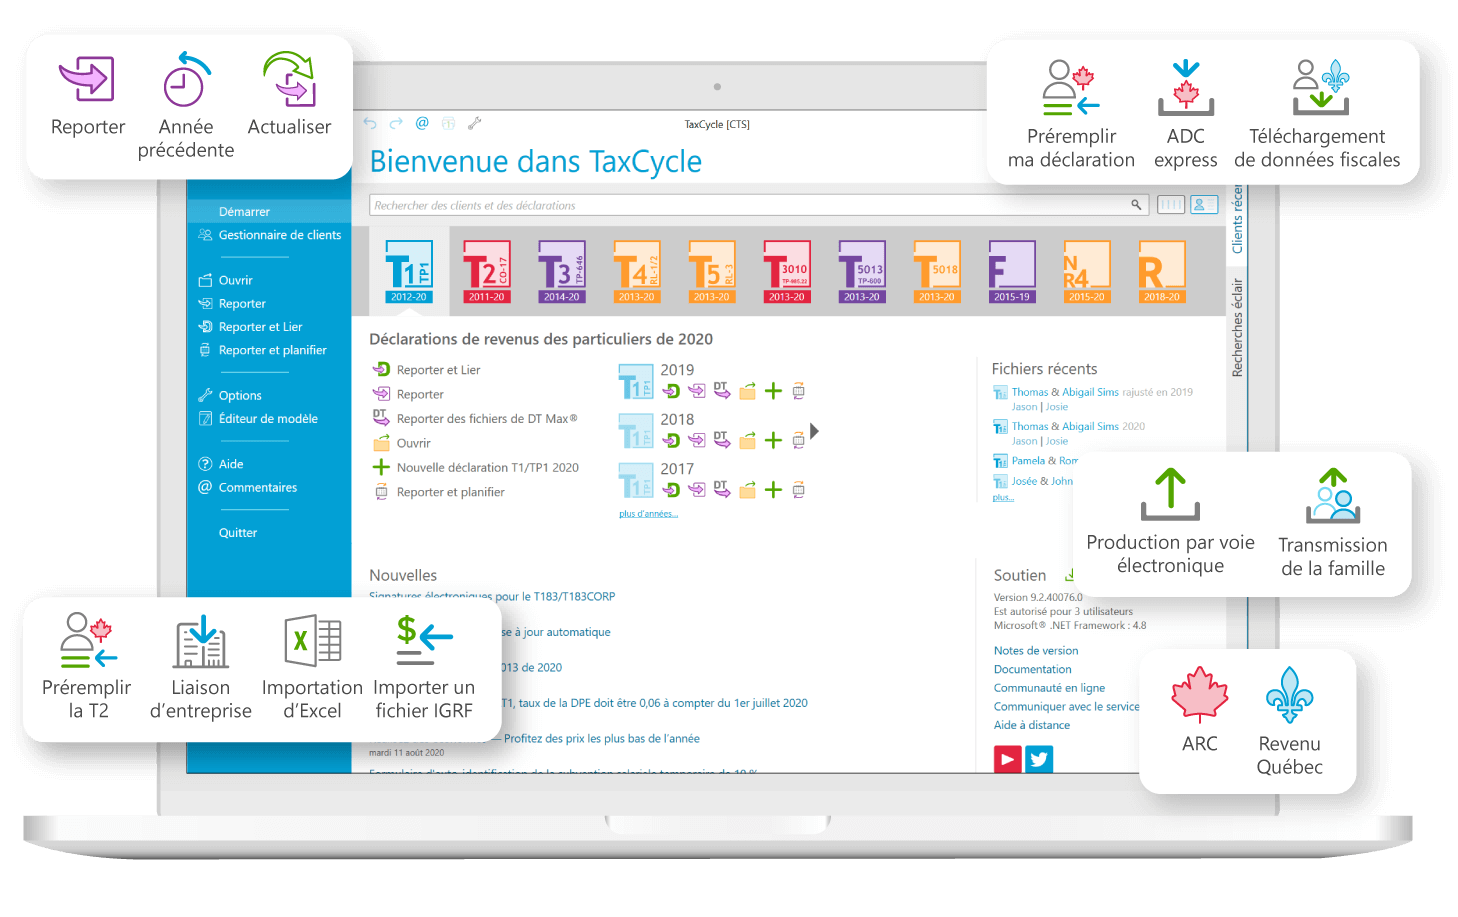The image size is (1458, 917).
Task: Open the R 2018-20 module tile
Action: 1161,270
